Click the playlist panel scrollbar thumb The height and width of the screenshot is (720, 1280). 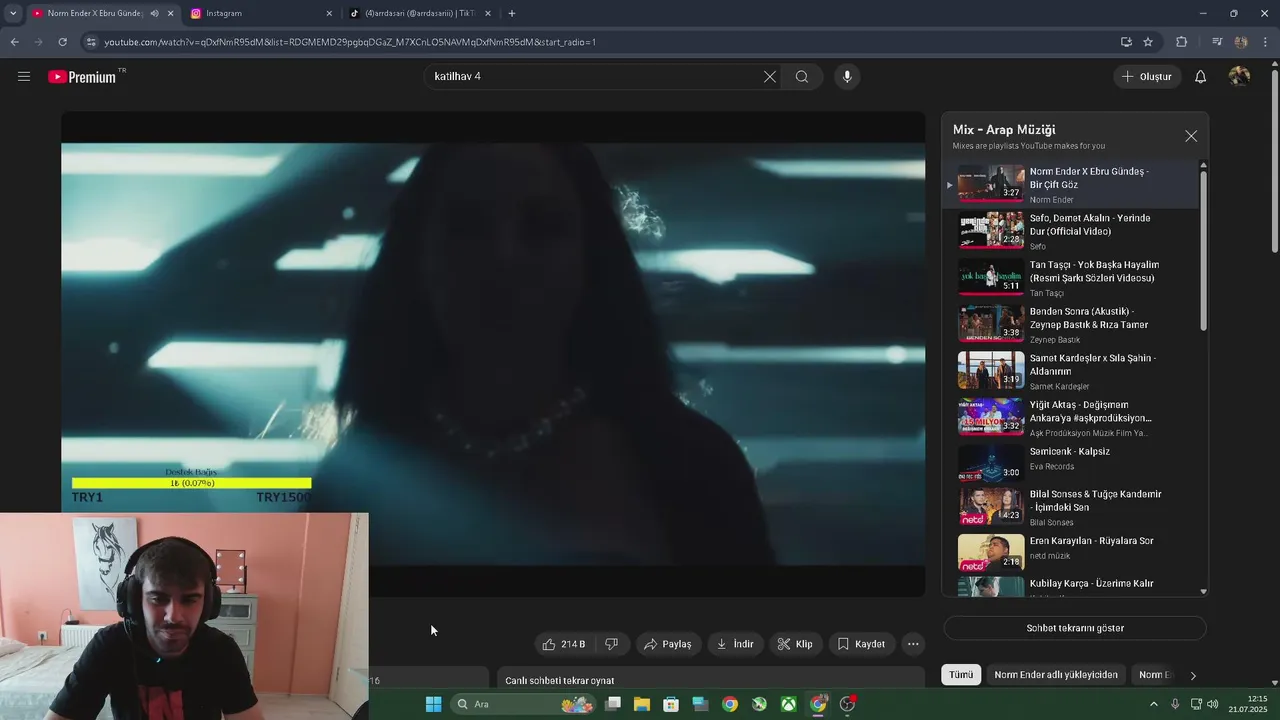click(1203, 250)
